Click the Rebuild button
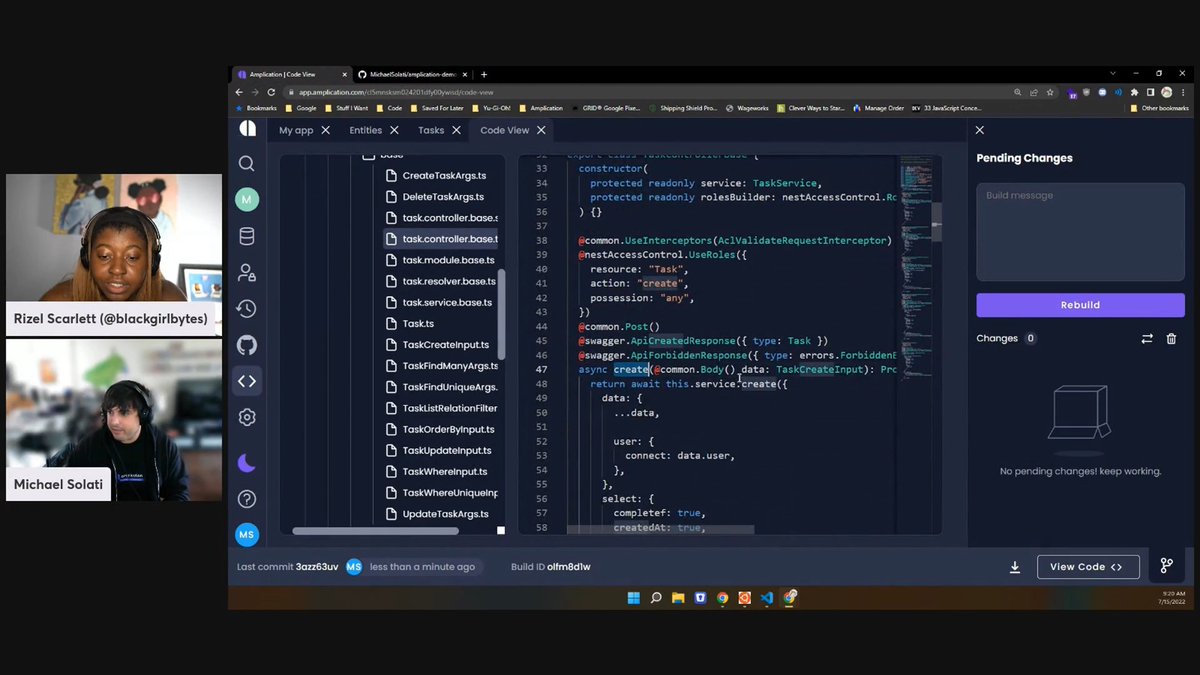The height and width of the screenshot is (675, 1200). 1080,305
